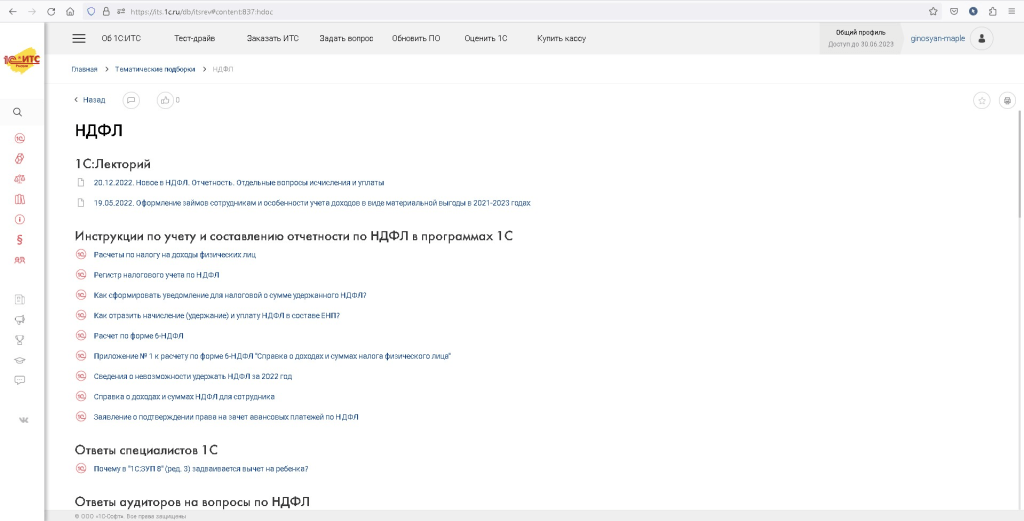Screen dimensions: 1024x521
Task: Open Расчет по форме 6-НДФЛ link
Action: click(x=138, y=336)
